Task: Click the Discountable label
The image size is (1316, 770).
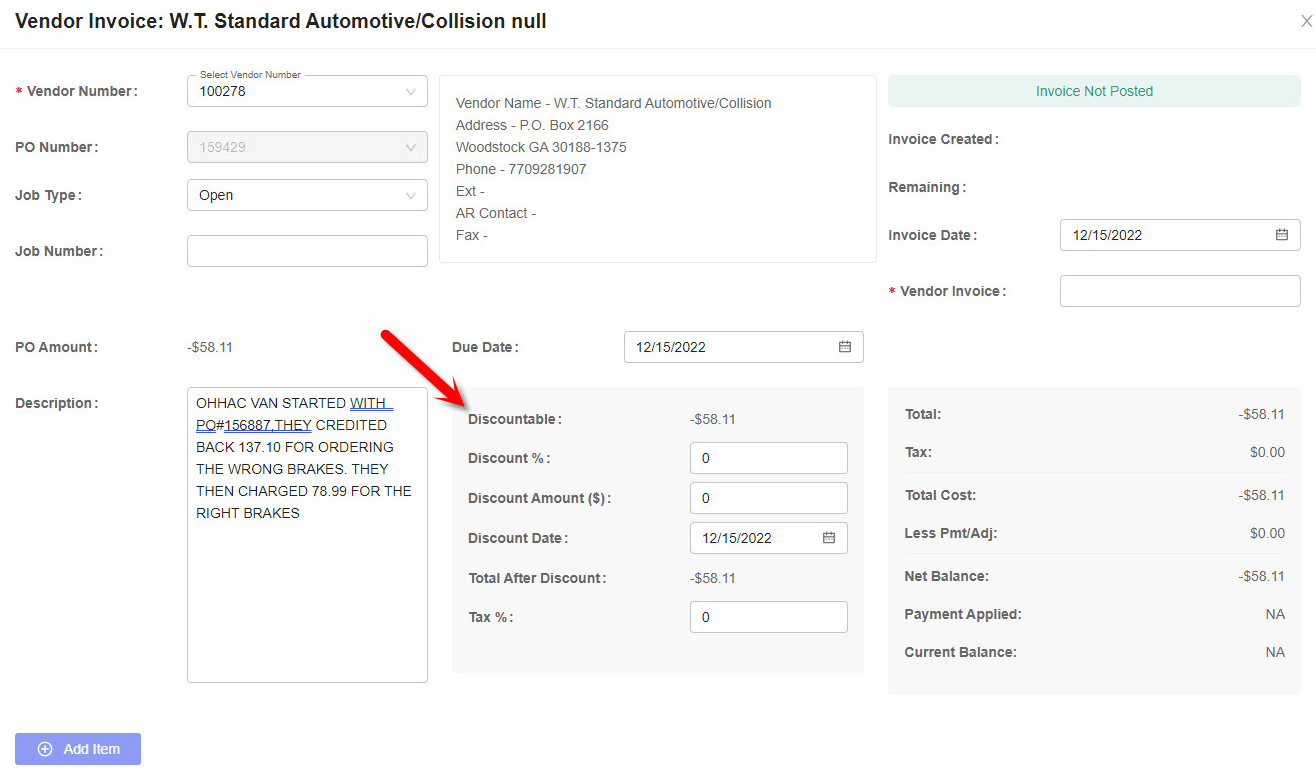Action: coord(515,419)
